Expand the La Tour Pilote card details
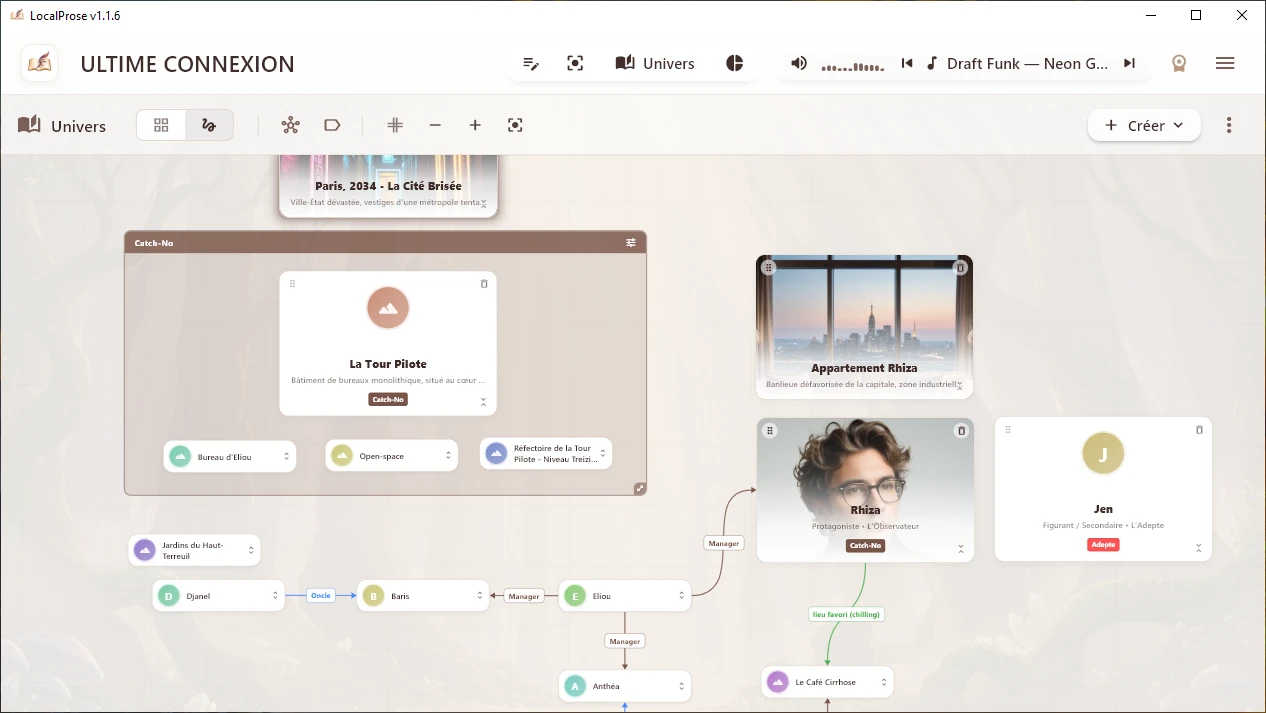The image size is (1266, 713). pos(483,403)
